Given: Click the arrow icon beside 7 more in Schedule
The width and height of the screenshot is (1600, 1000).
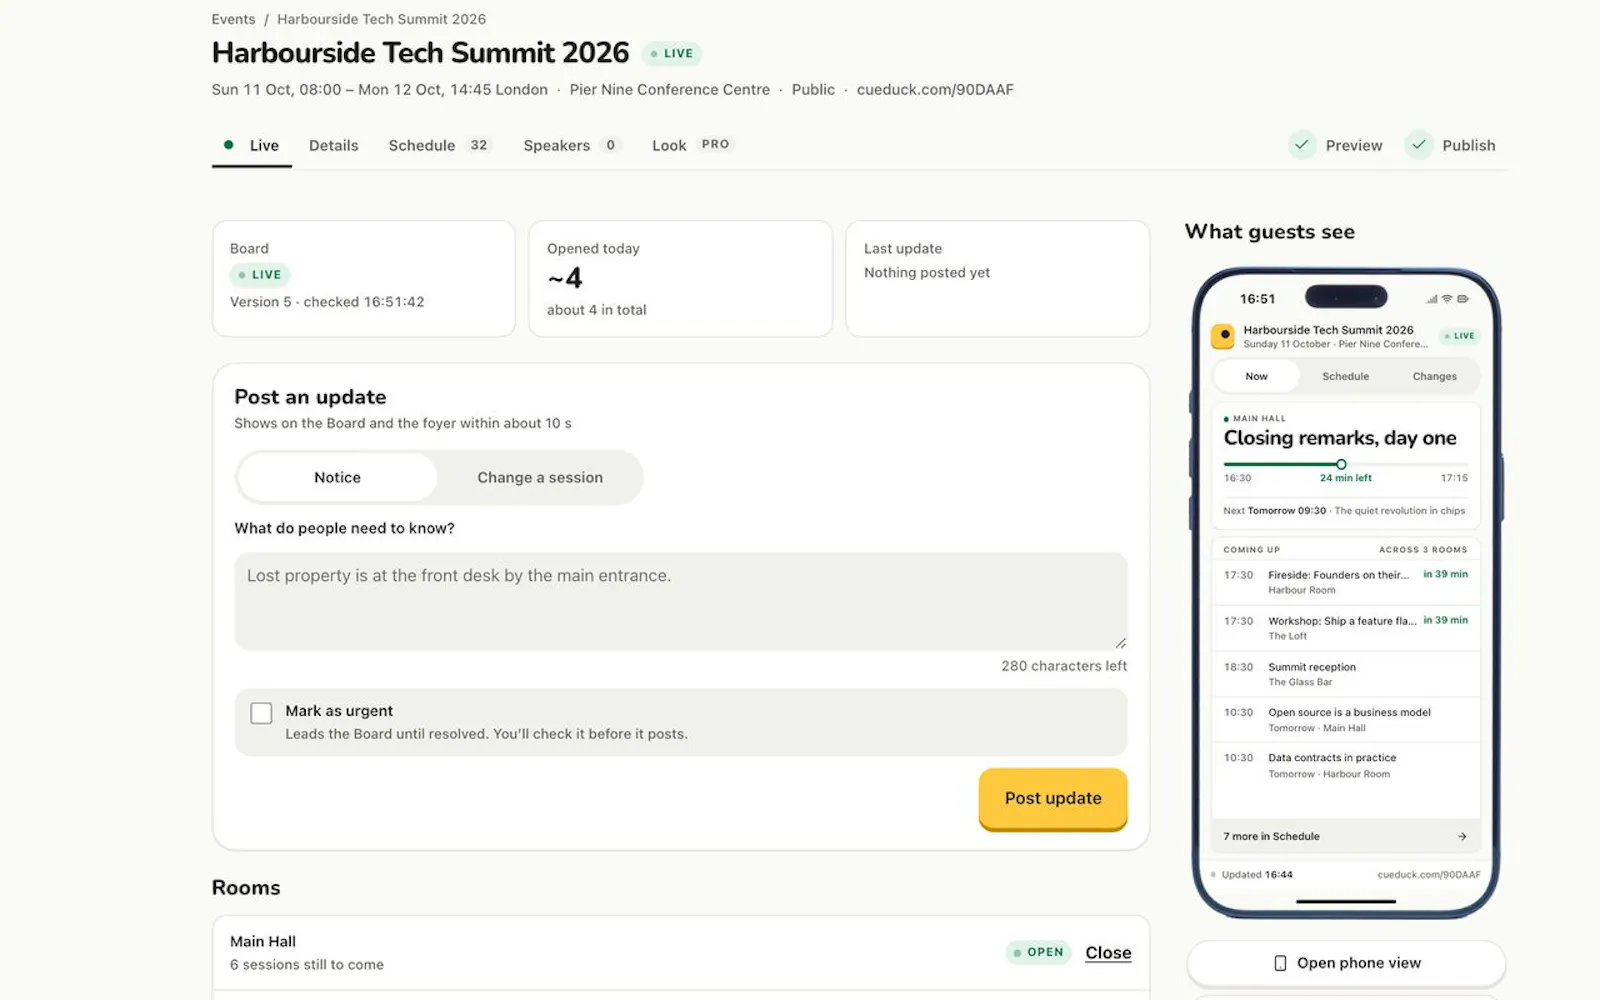Looking at the screenshot, I should 1462,837.
